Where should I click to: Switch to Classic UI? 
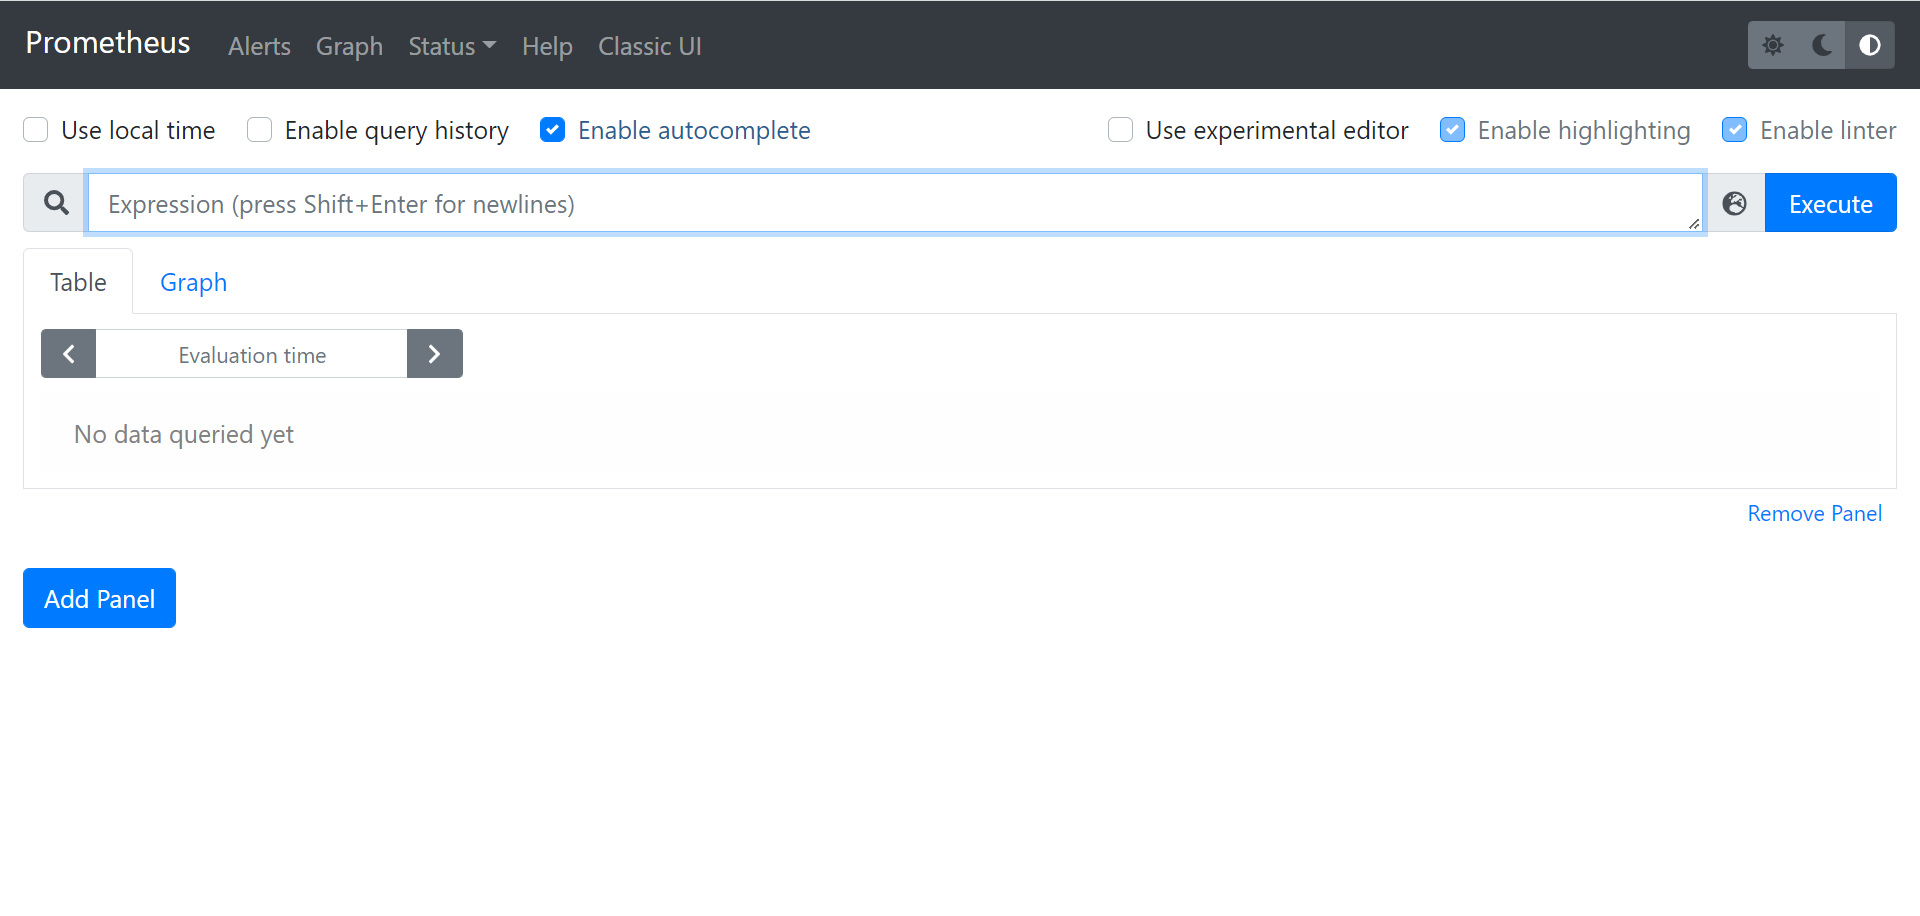click(650, 46)
